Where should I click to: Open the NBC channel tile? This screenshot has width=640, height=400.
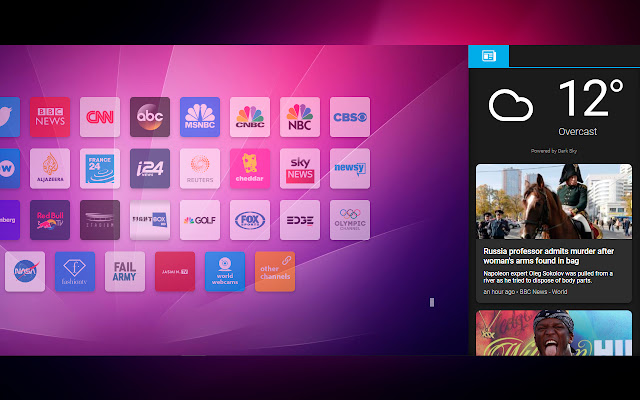pos(300,117)
